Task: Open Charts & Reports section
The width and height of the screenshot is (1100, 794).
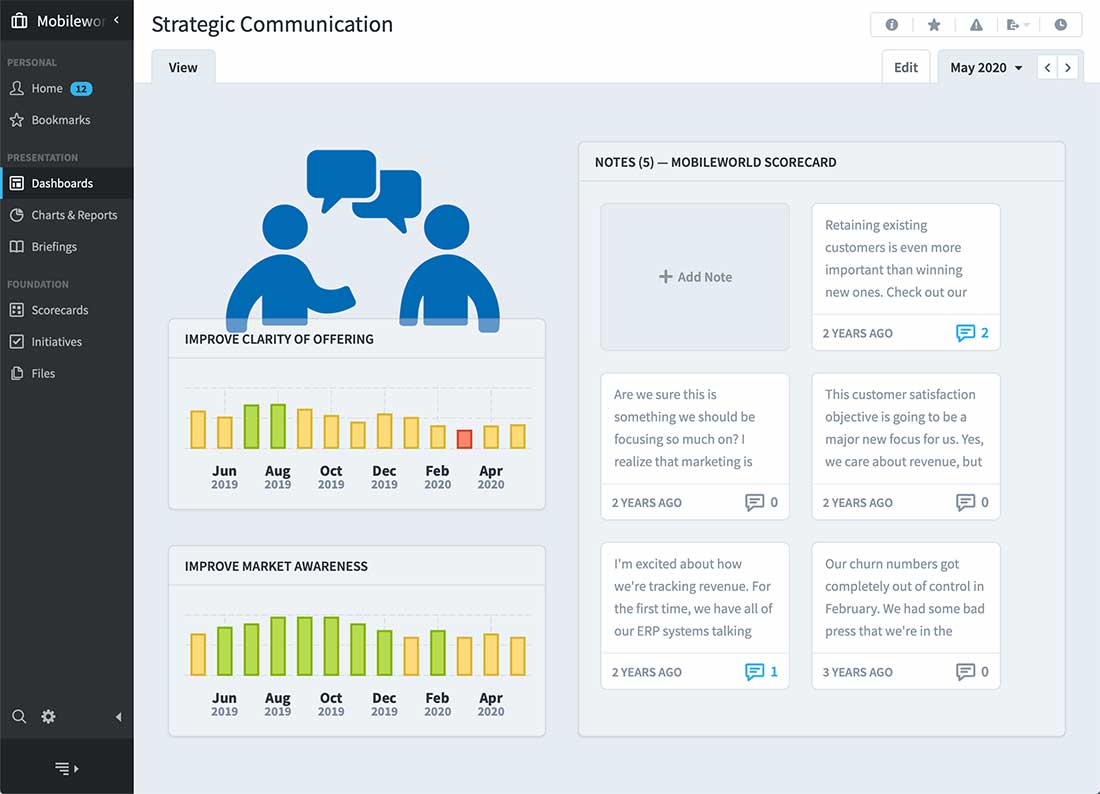Action: click(x=67, y=215)
